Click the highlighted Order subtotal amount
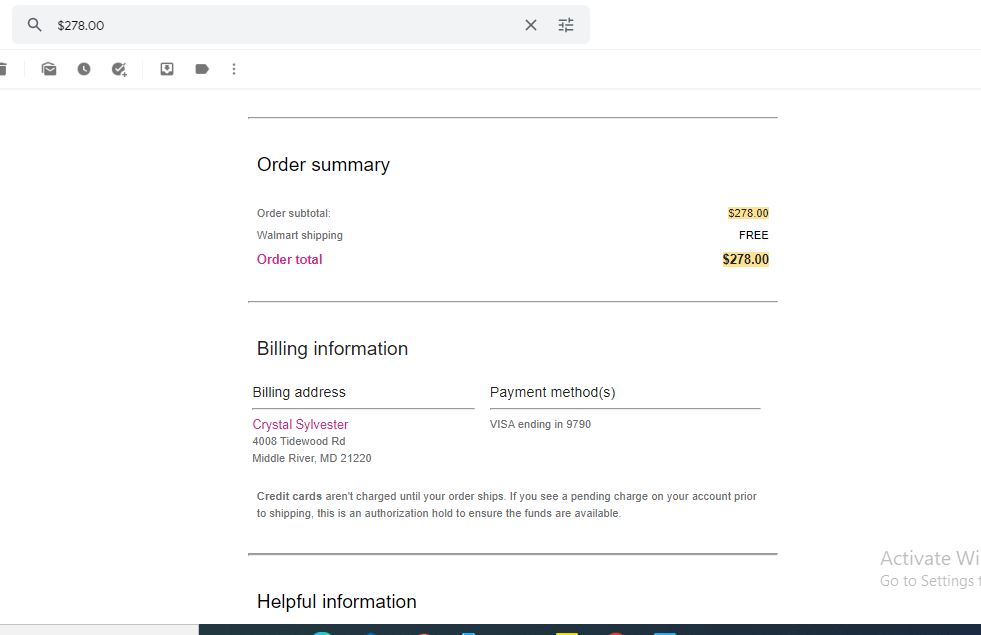Viewport: 981px width, 635px height. pyautogui.click(x=748, y=213)
